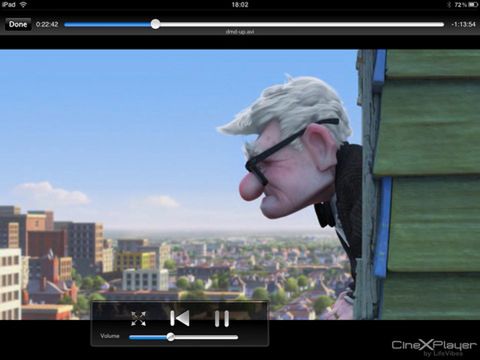Tap the Done button

pos(18,24)
